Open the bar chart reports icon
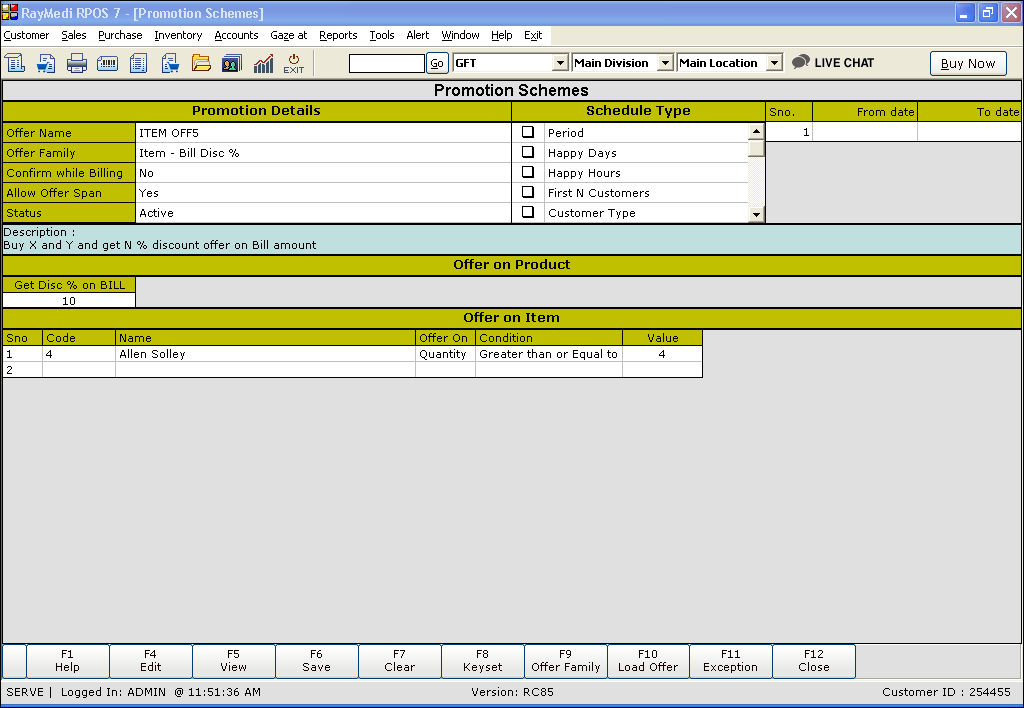The width and height of the screenshot is (1024, 708). click(x=263, y=63)
